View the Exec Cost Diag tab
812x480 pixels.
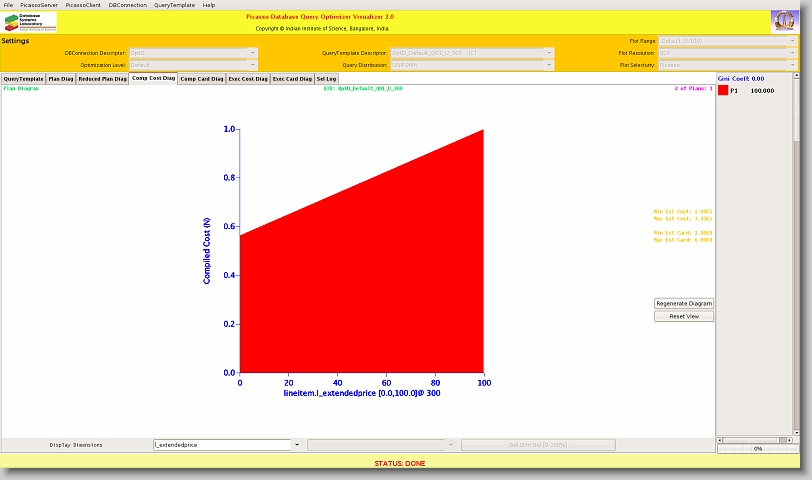coord(248,78)
